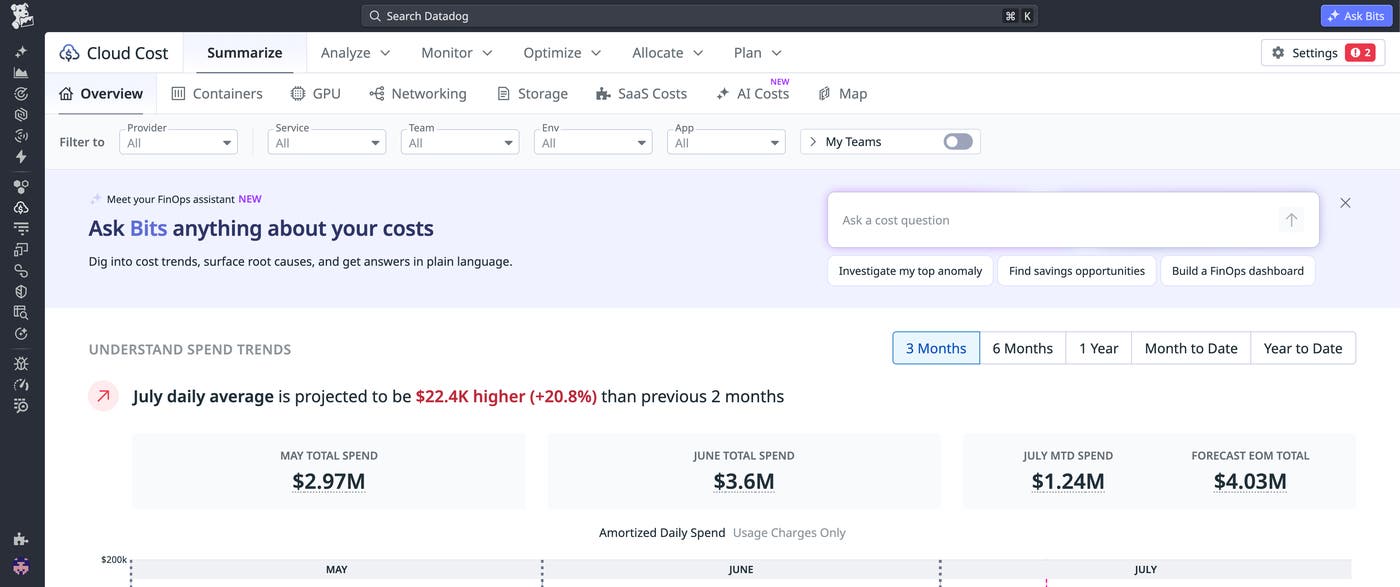Click the Search Datadog field
The width and height of the screenshot is (1400, 587).
(699, 16)
